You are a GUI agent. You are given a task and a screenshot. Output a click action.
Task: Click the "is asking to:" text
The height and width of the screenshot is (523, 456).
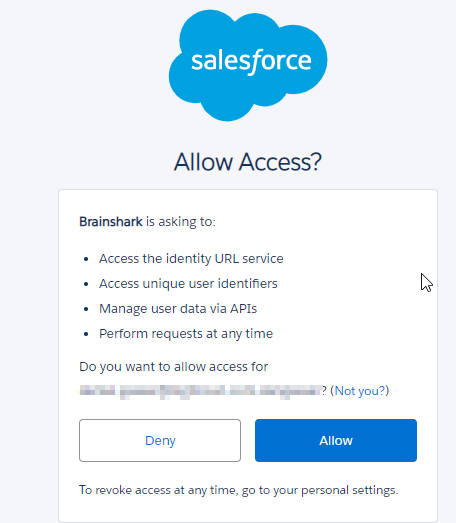(181, 222)
